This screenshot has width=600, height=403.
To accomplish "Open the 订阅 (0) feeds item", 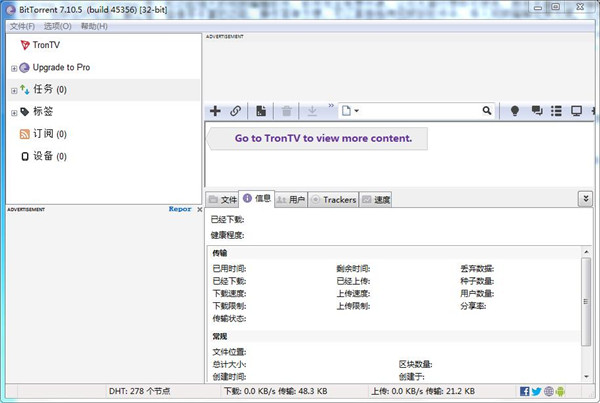I will [x=50, y=134].
